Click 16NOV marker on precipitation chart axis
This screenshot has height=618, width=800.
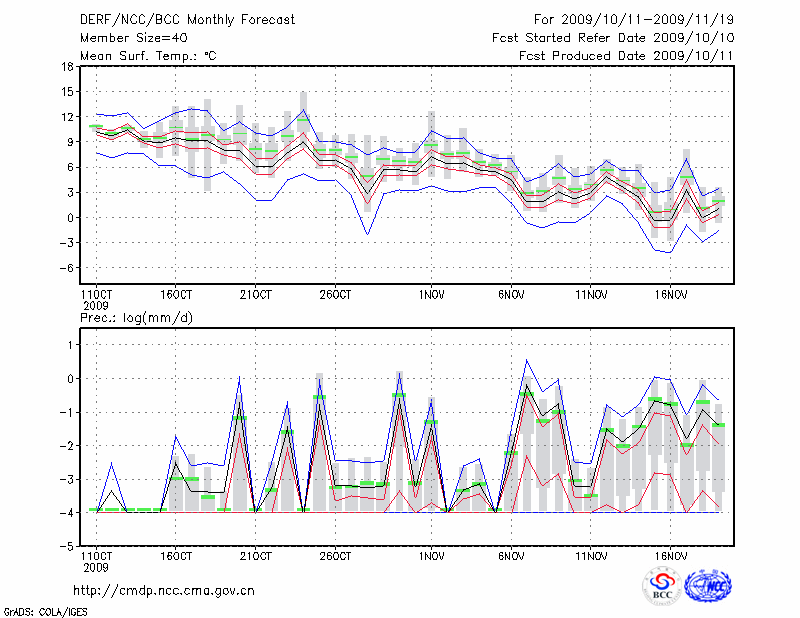[x=670, y=555]
